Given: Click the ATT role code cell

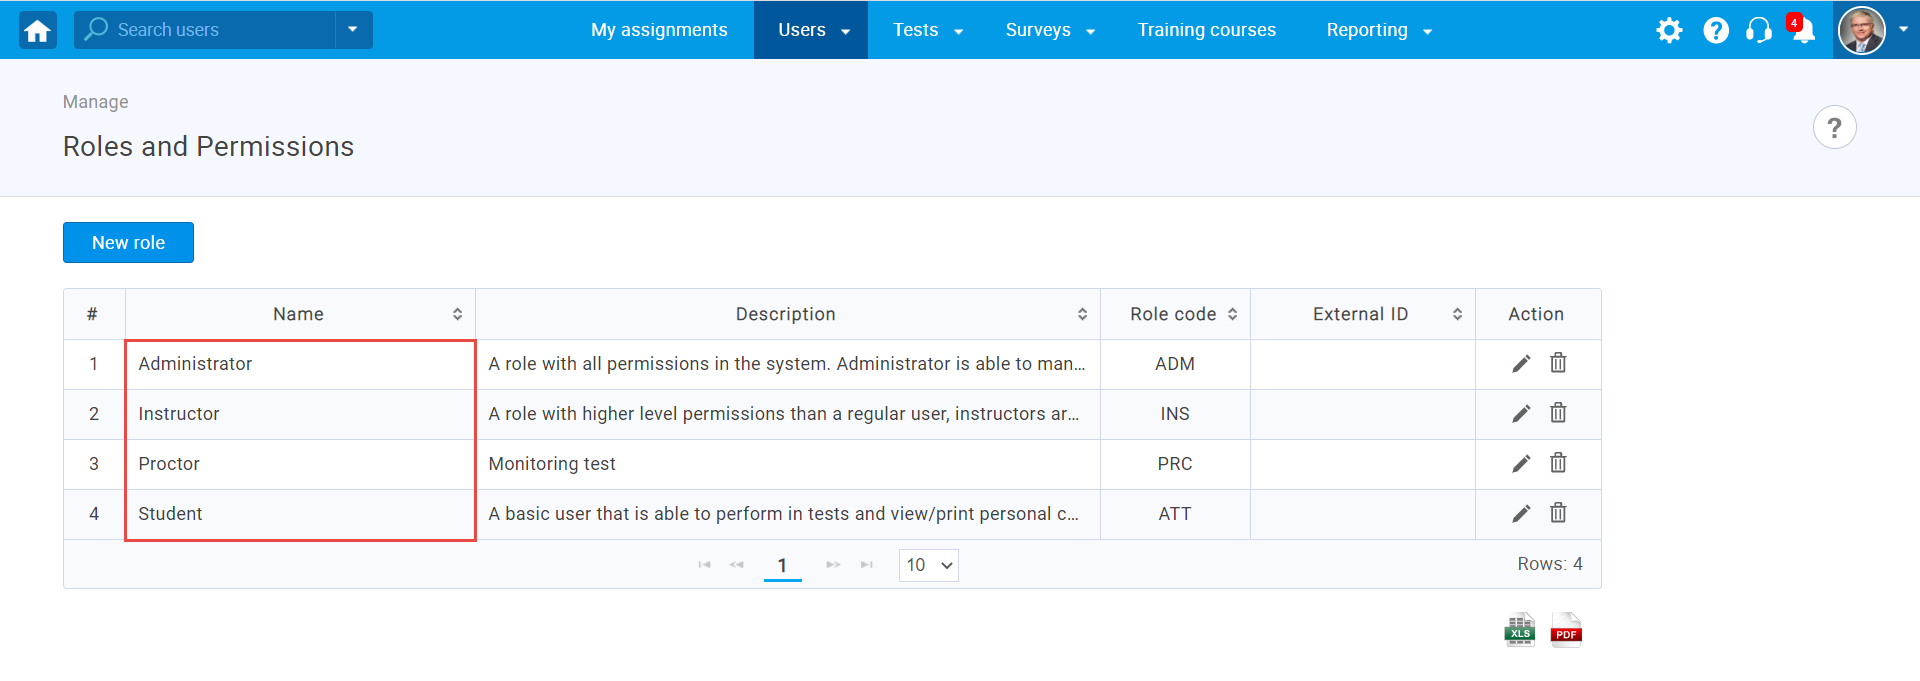Looking at the screenshot, I should click(1175, 514).
